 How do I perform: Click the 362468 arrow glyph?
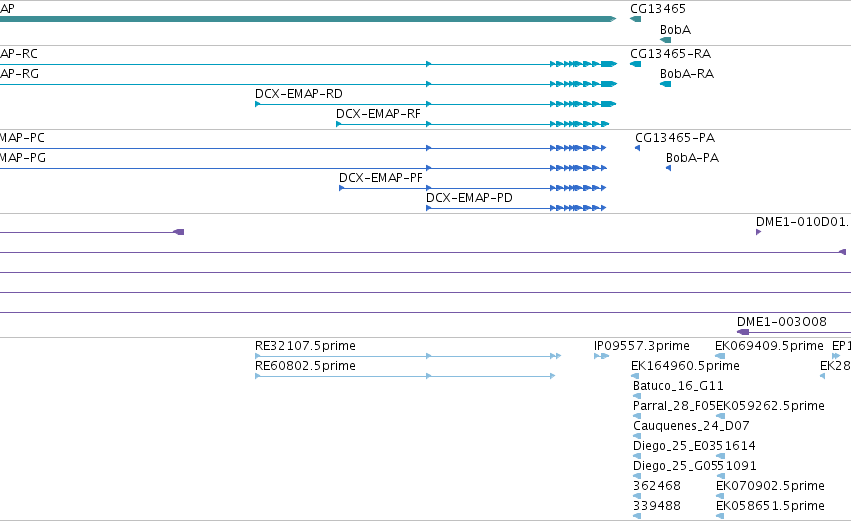coord(637,496)
